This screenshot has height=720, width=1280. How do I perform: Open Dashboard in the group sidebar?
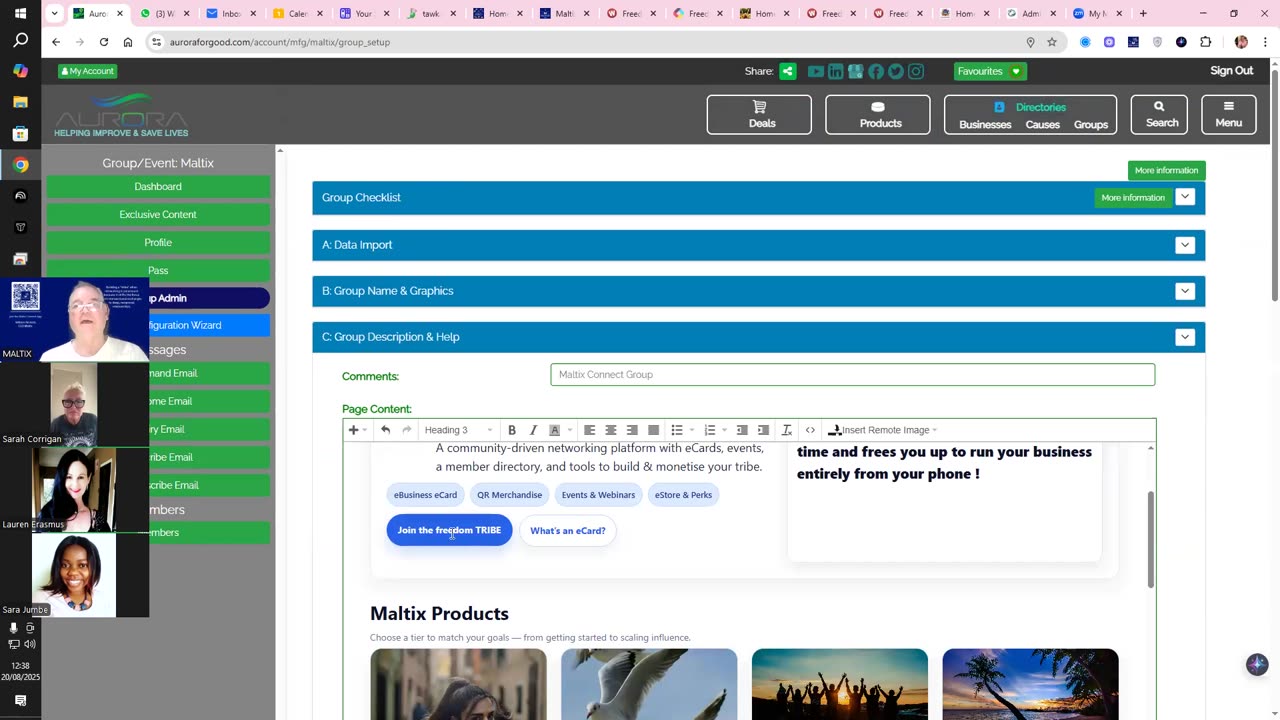point(158,187)
